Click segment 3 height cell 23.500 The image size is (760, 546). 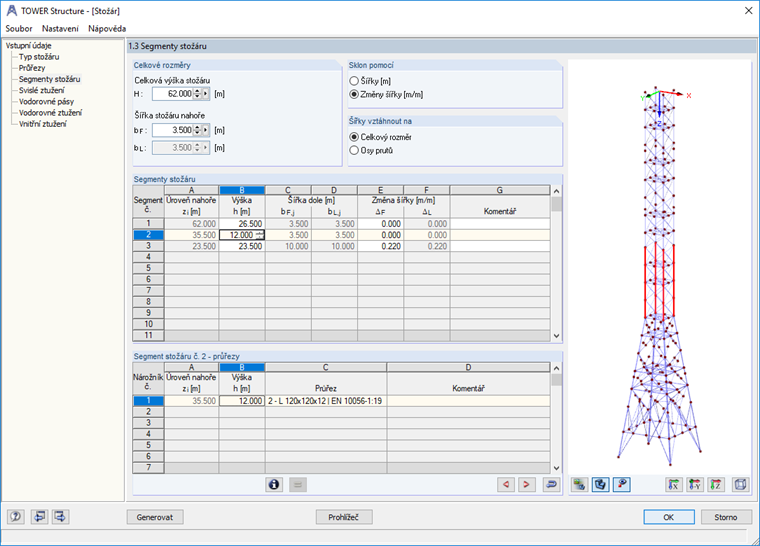coord(242,246)
